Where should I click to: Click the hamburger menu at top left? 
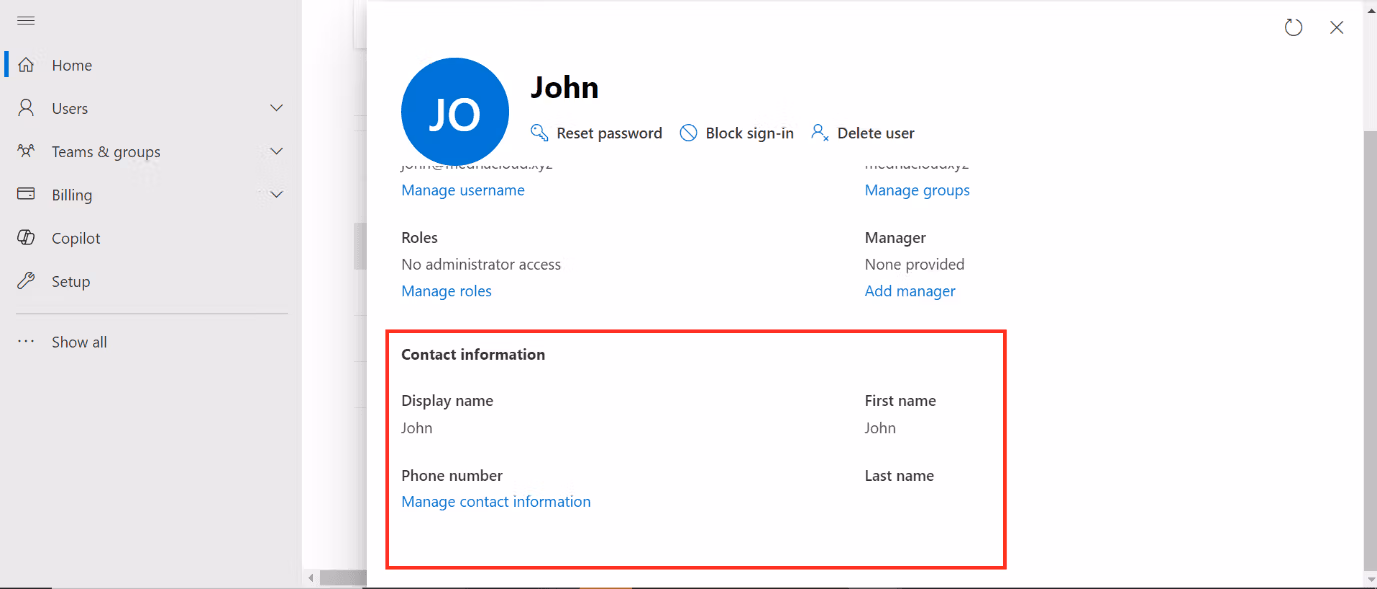pyautogui.click(x=26, y=18)
